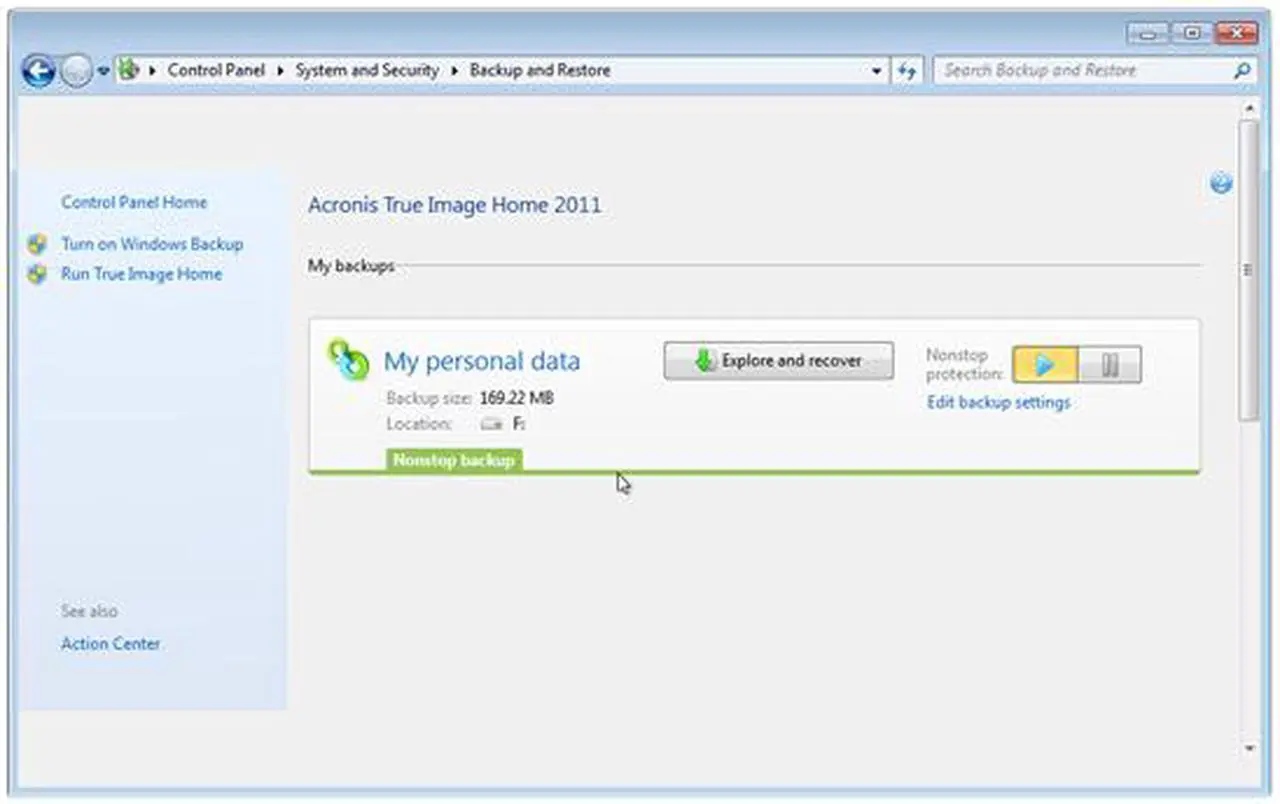1280x804 pixels.
Task: Click the 169.22 MB backup size value
Action: pos(516,398)
